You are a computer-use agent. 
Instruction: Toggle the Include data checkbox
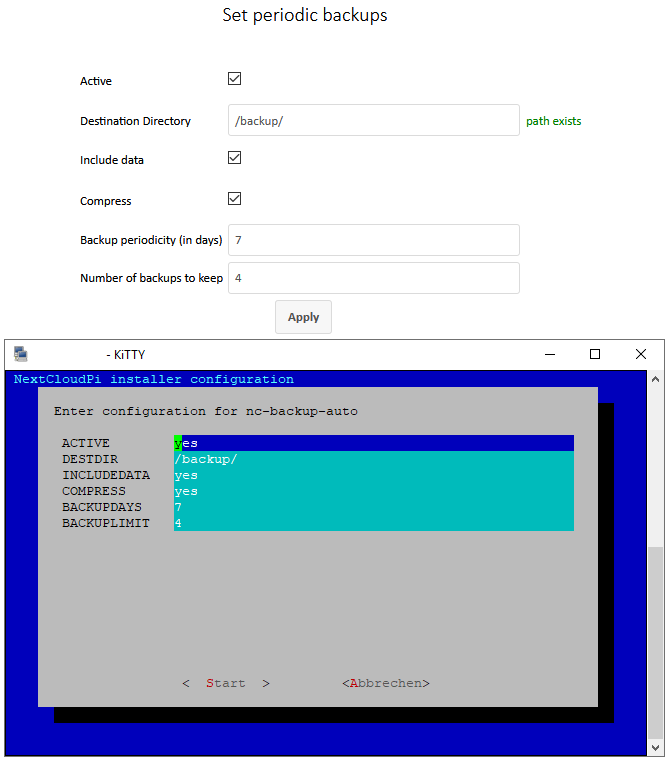[235, 158]
